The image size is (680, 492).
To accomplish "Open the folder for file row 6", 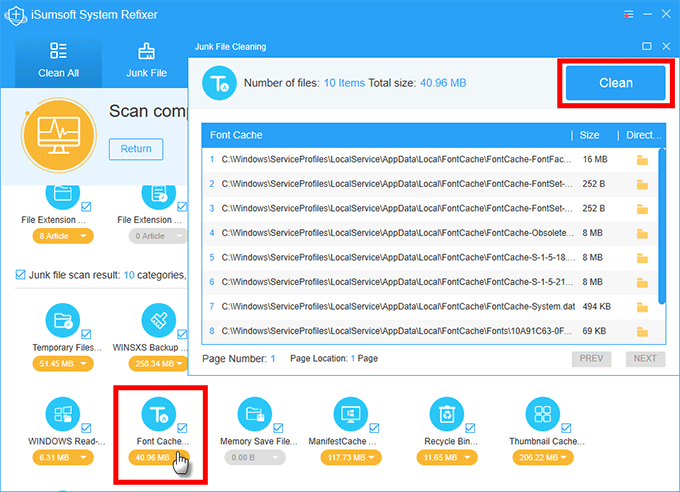I will [x=642, y=283].
